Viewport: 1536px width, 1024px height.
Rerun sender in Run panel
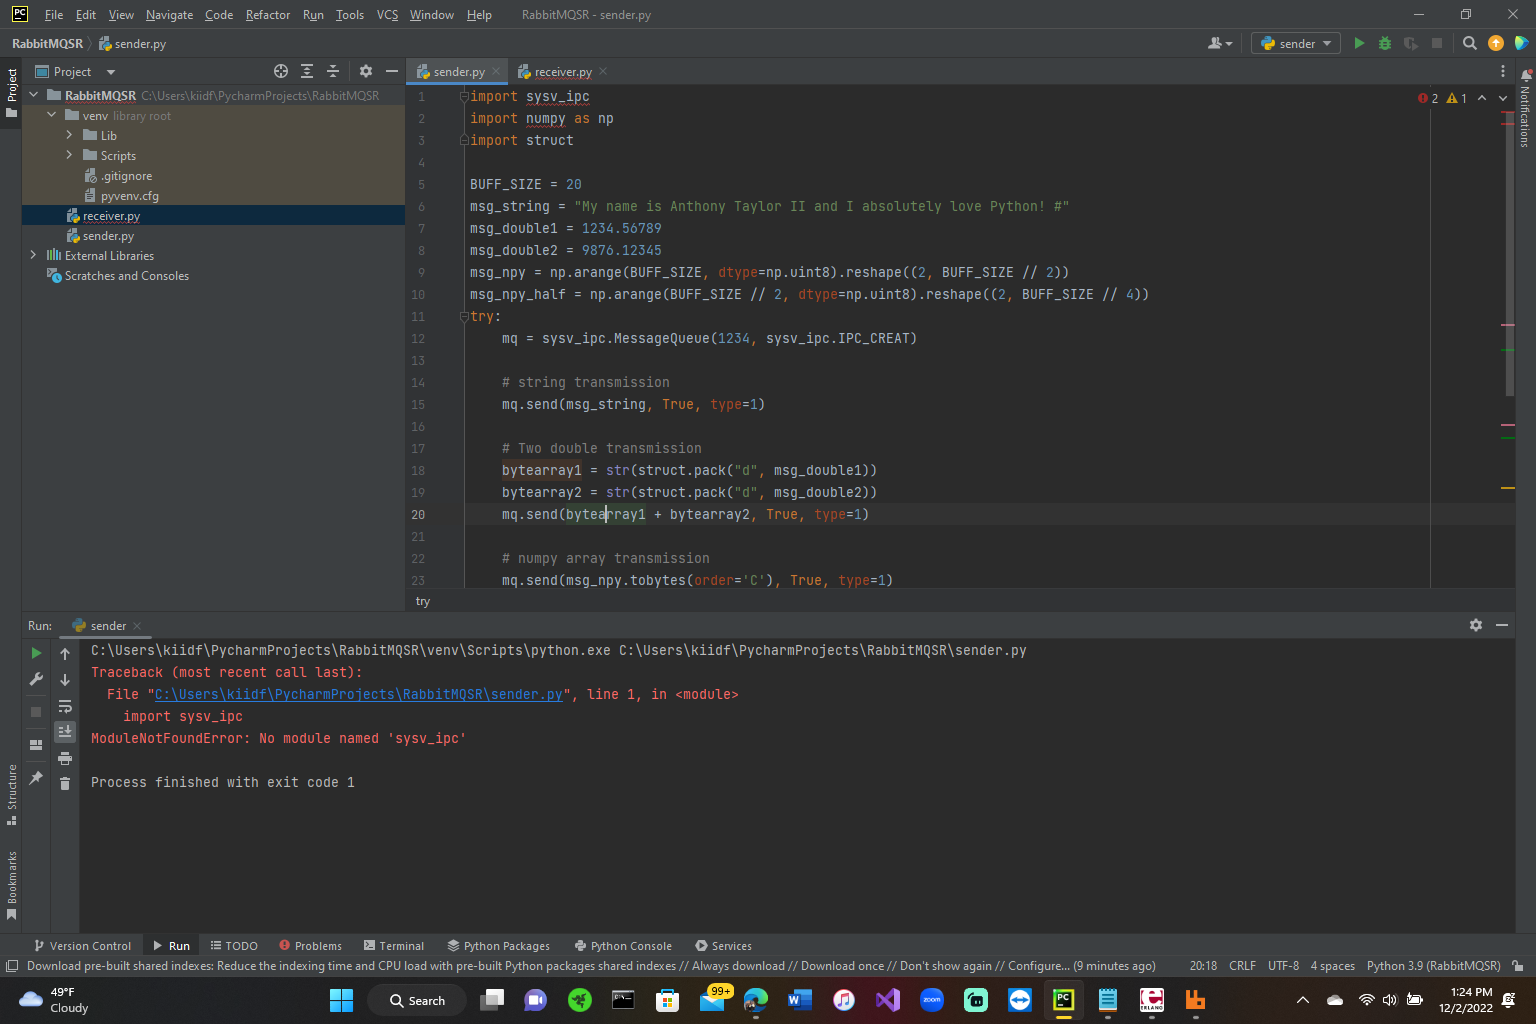pos(36,653)
